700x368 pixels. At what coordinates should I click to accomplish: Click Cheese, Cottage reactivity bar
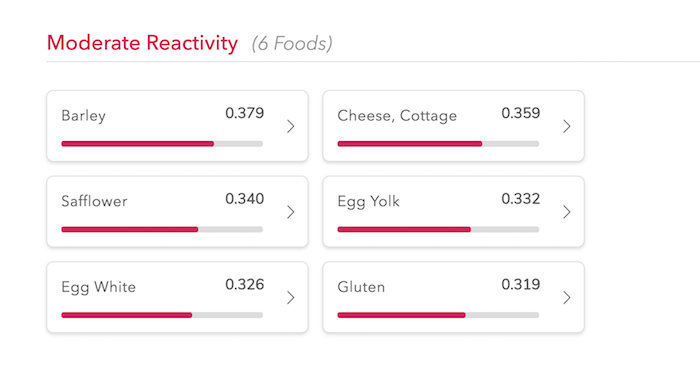pos(438,144)
